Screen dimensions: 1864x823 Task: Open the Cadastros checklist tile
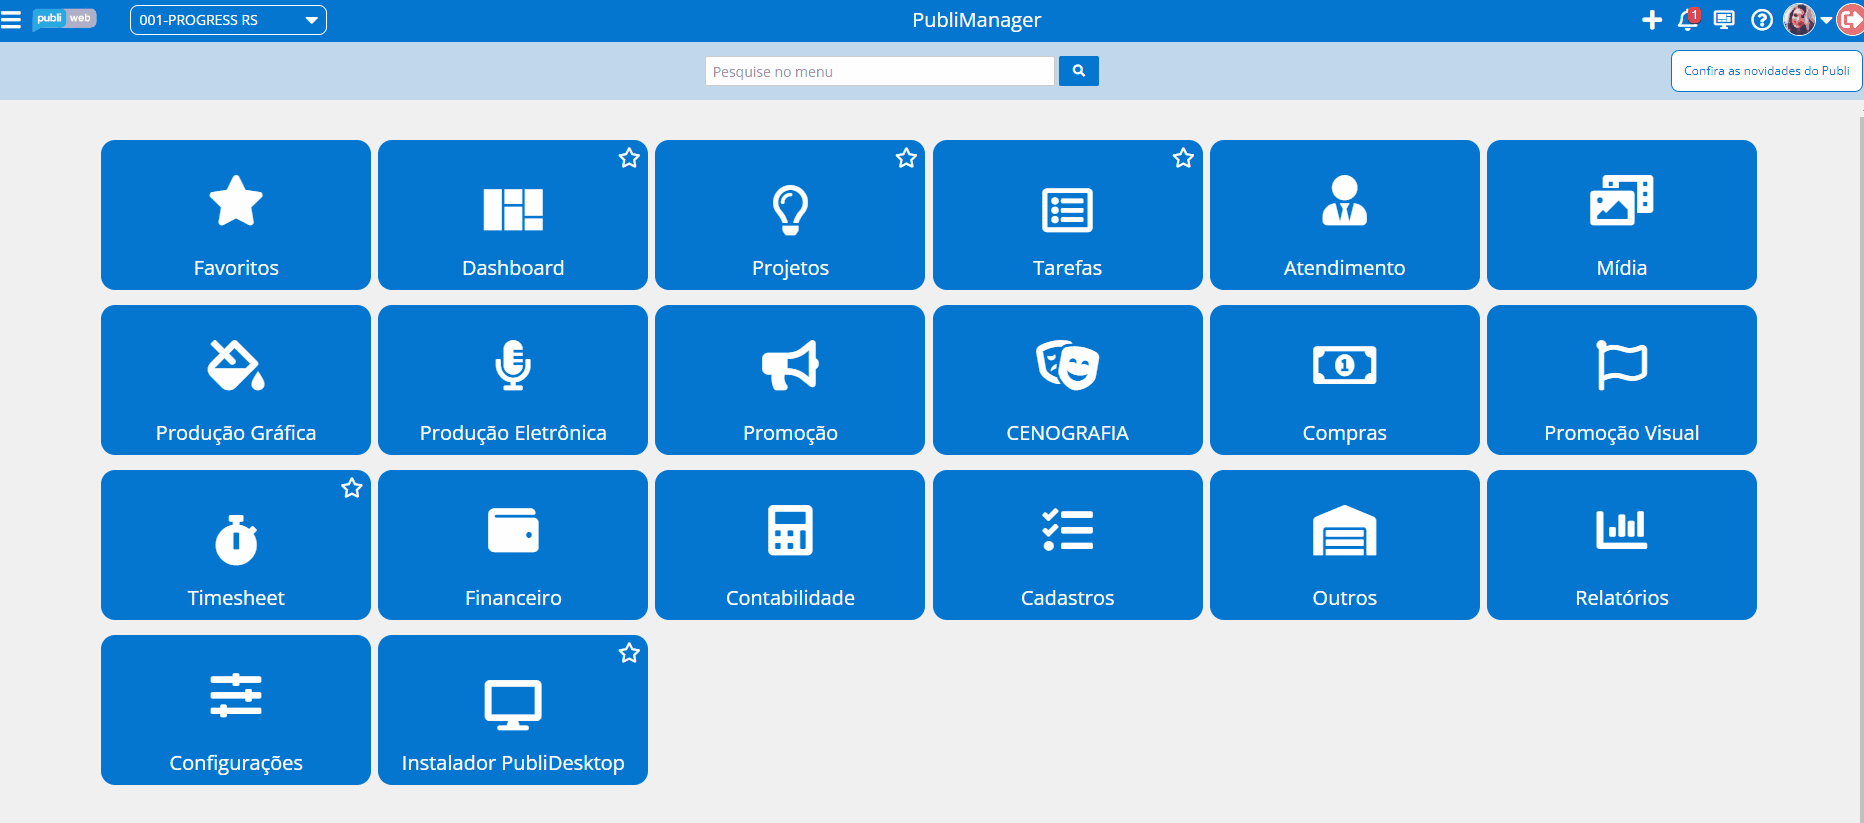[1067, 545]
